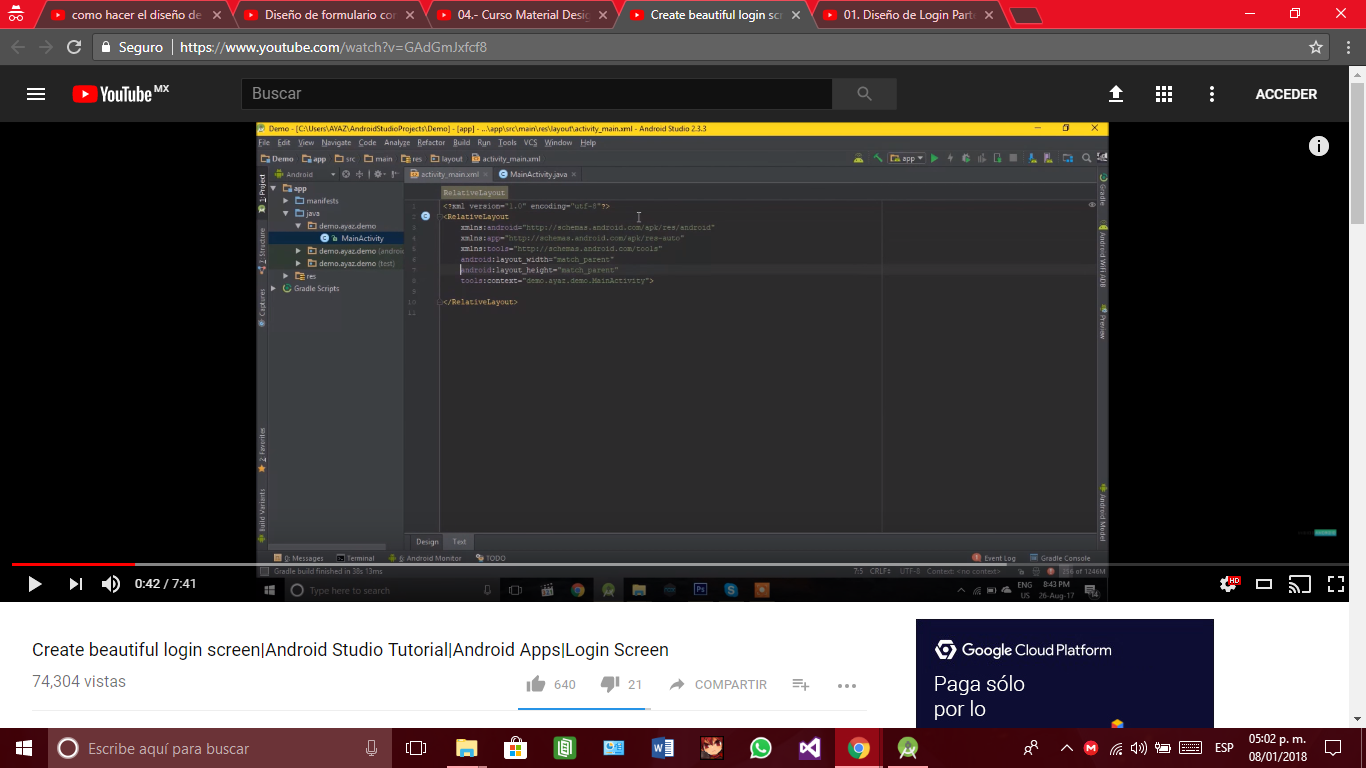Open Microsoft Store from the taskbar
1366x768 pixels.
pos(515,748)
